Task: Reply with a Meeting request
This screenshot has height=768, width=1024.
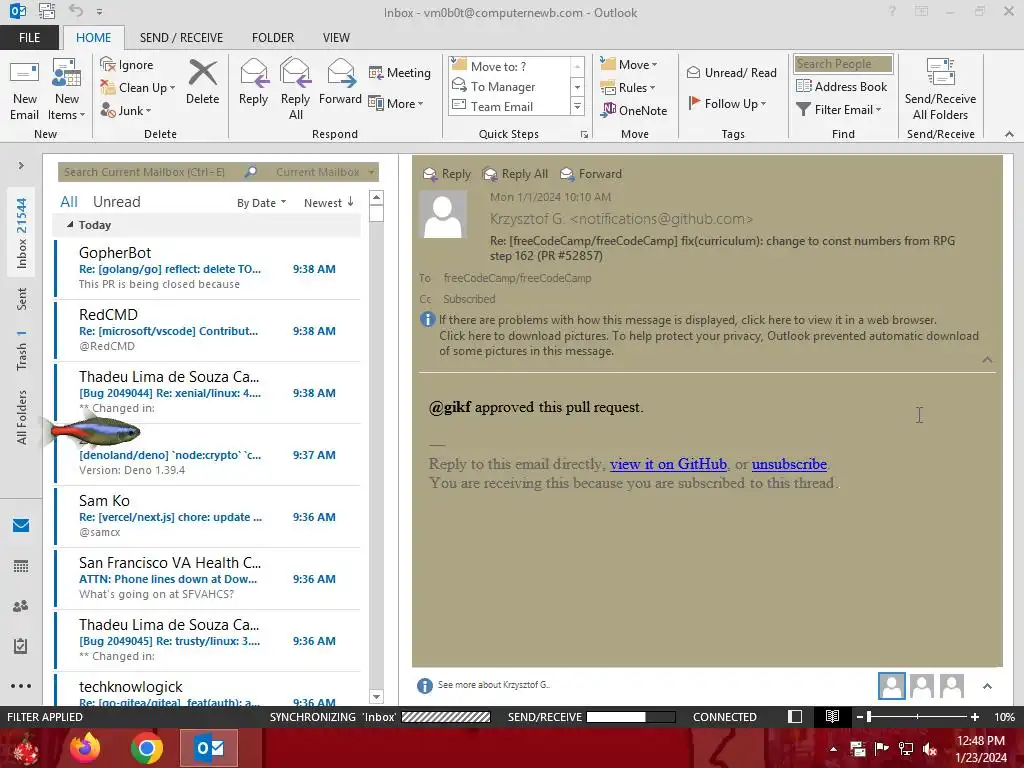Action: (x=400, y=72)
